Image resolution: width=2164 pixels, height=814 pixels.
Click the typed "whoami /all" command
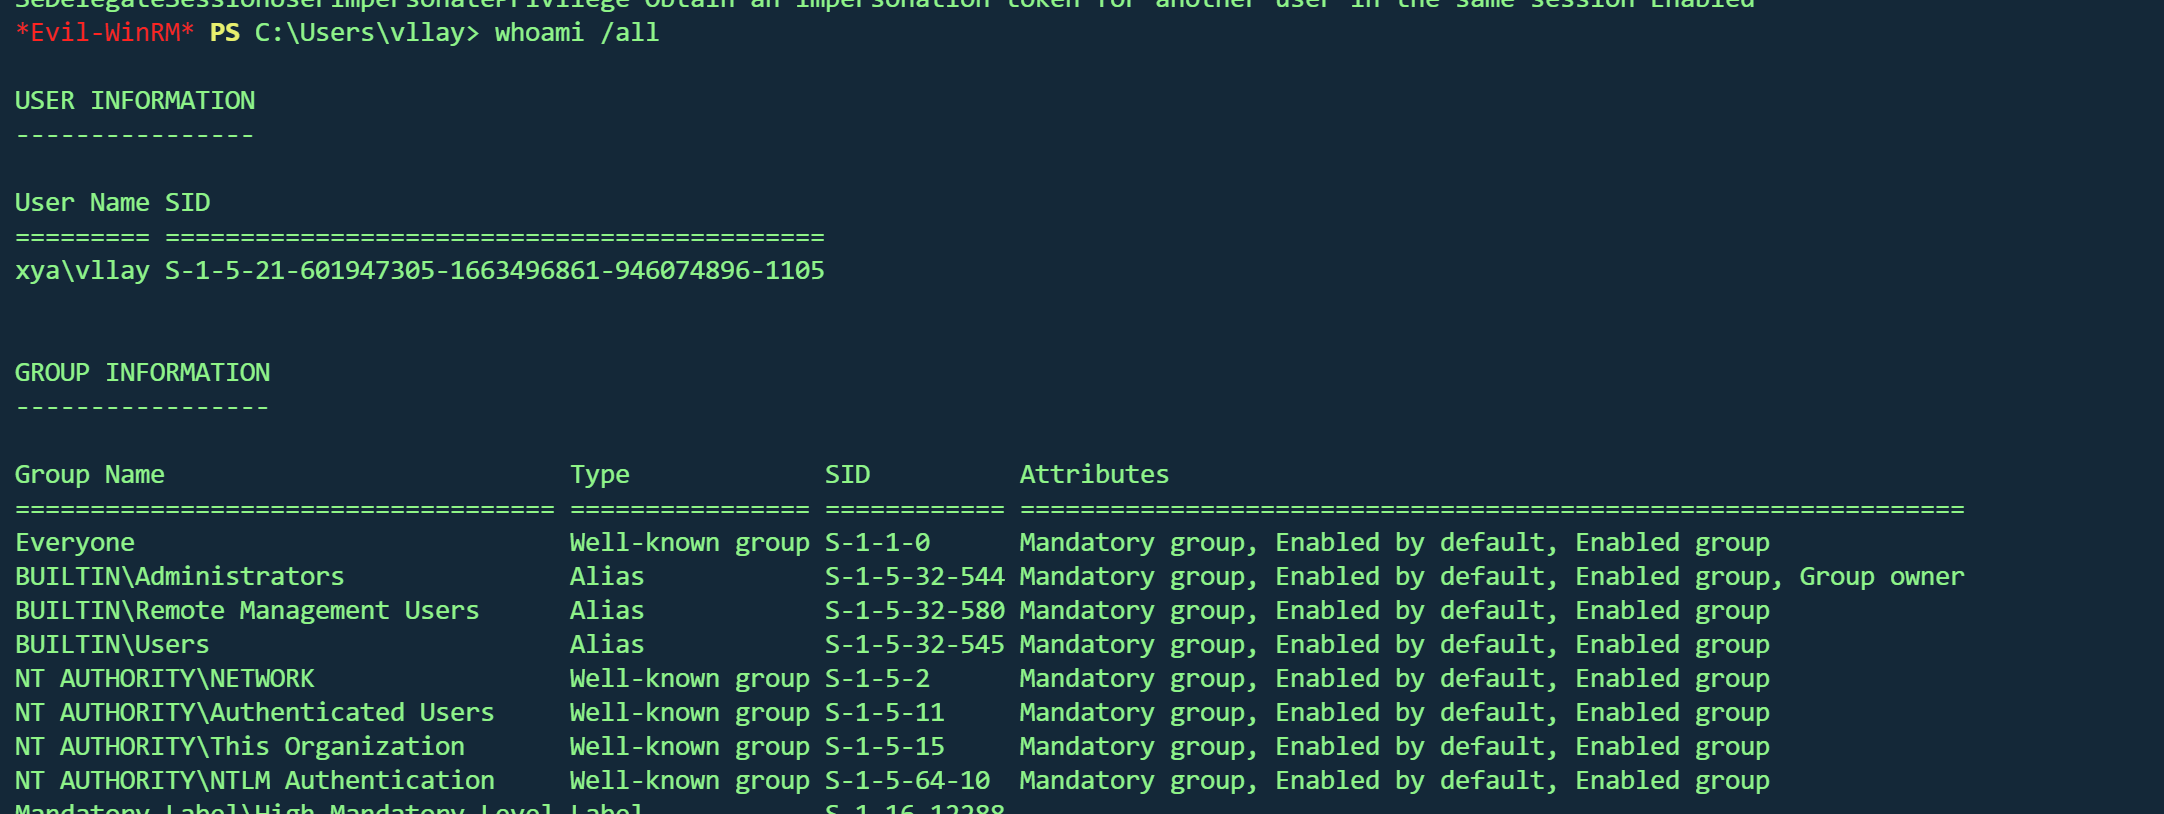tap(577, 33)
